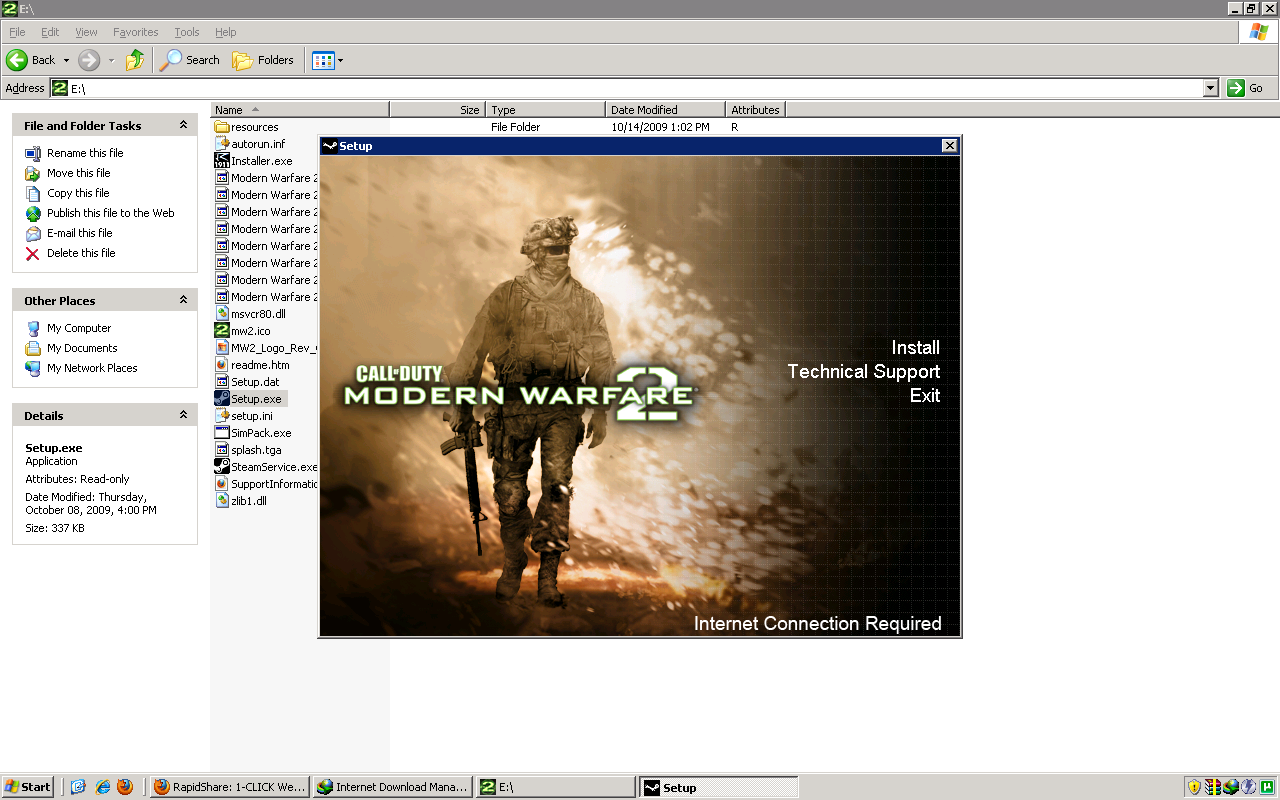The image size is (1280, 800).
Task: Sort by the Size column header
Action: tap(437, 110)
